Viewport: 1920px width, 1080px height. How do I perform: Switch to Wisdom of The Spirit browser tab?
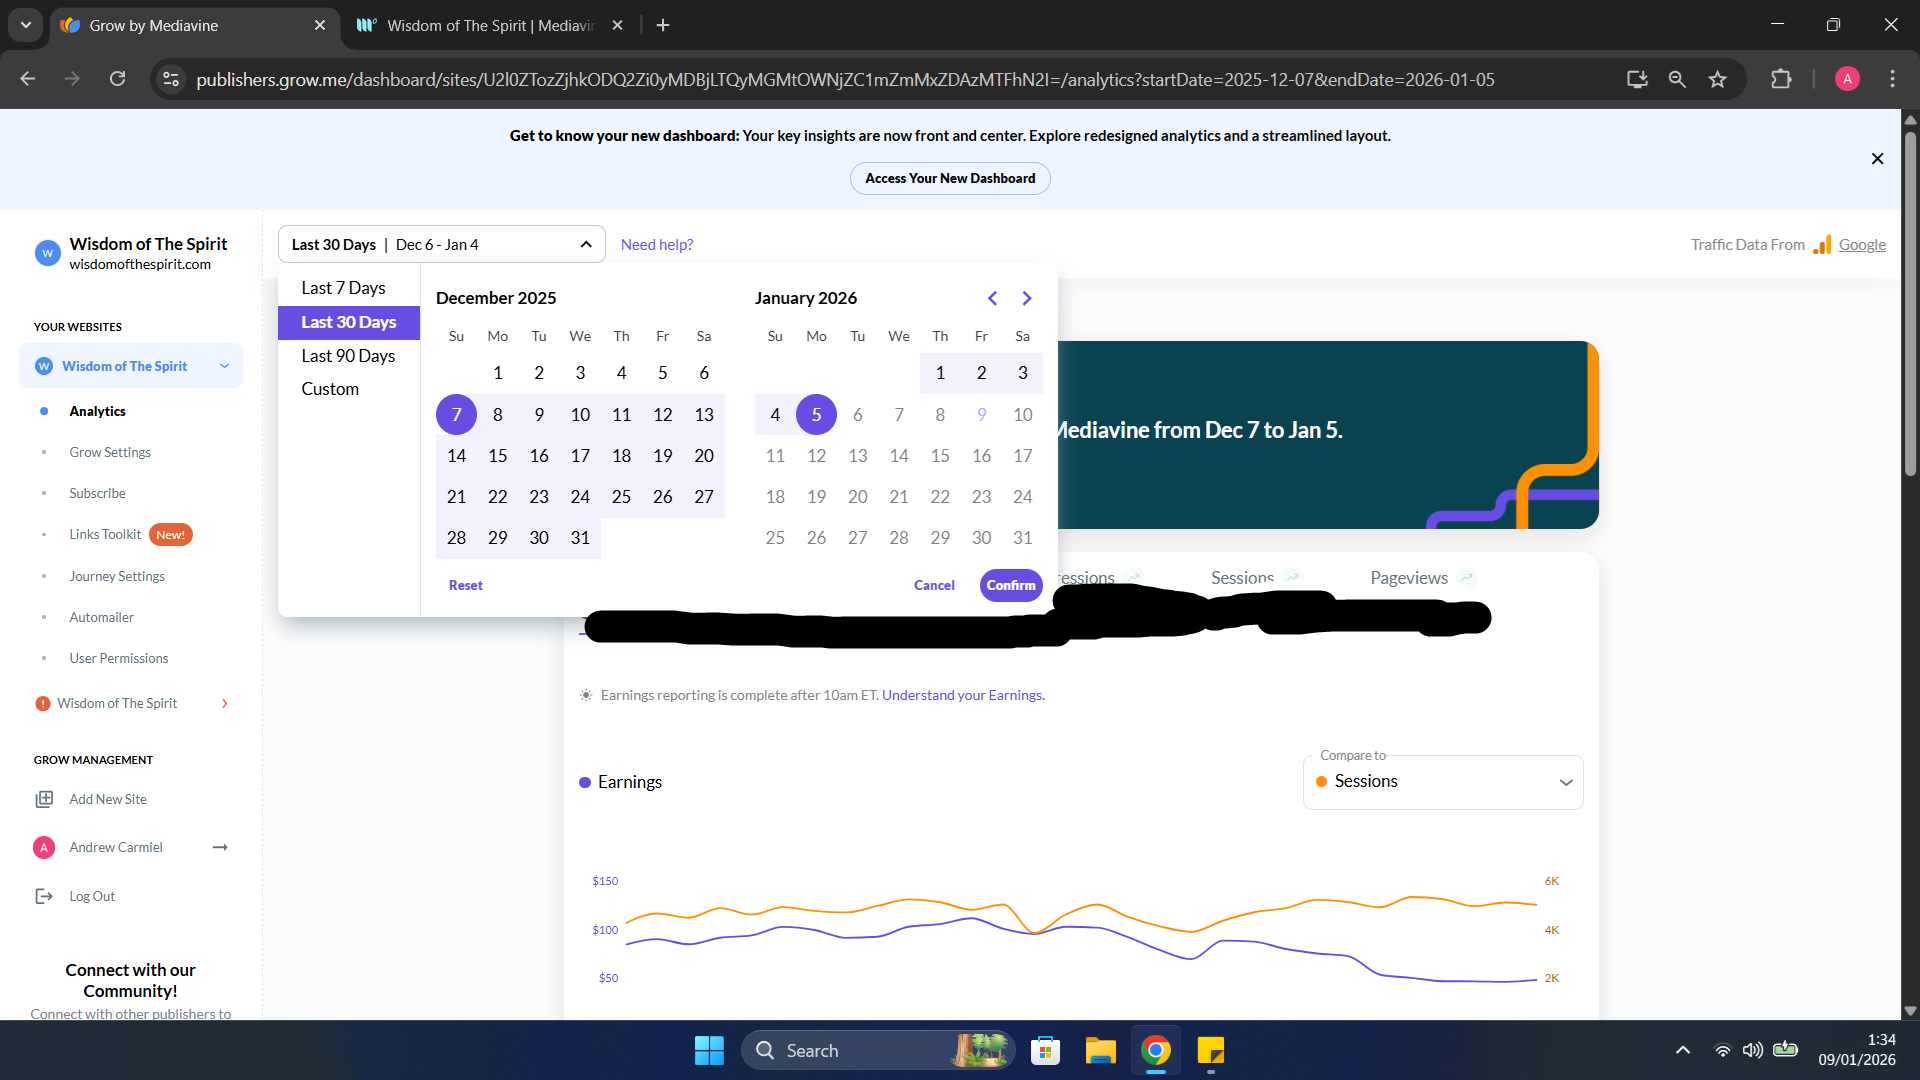pyautogui.click(x=490, y=25)
